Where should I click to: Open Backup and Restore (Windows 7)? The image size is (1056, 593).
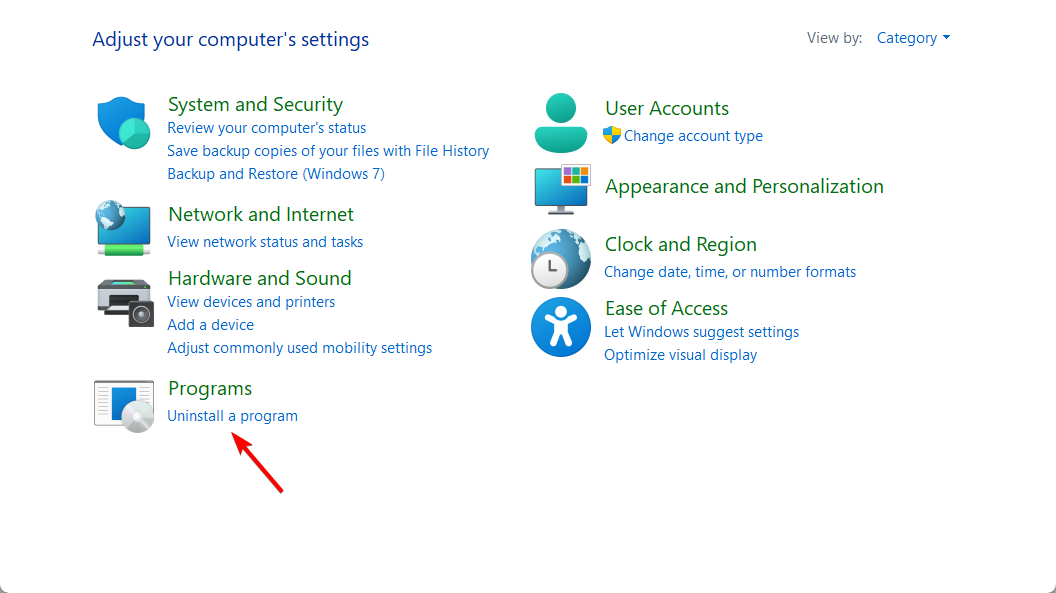(x=276, y=174)
